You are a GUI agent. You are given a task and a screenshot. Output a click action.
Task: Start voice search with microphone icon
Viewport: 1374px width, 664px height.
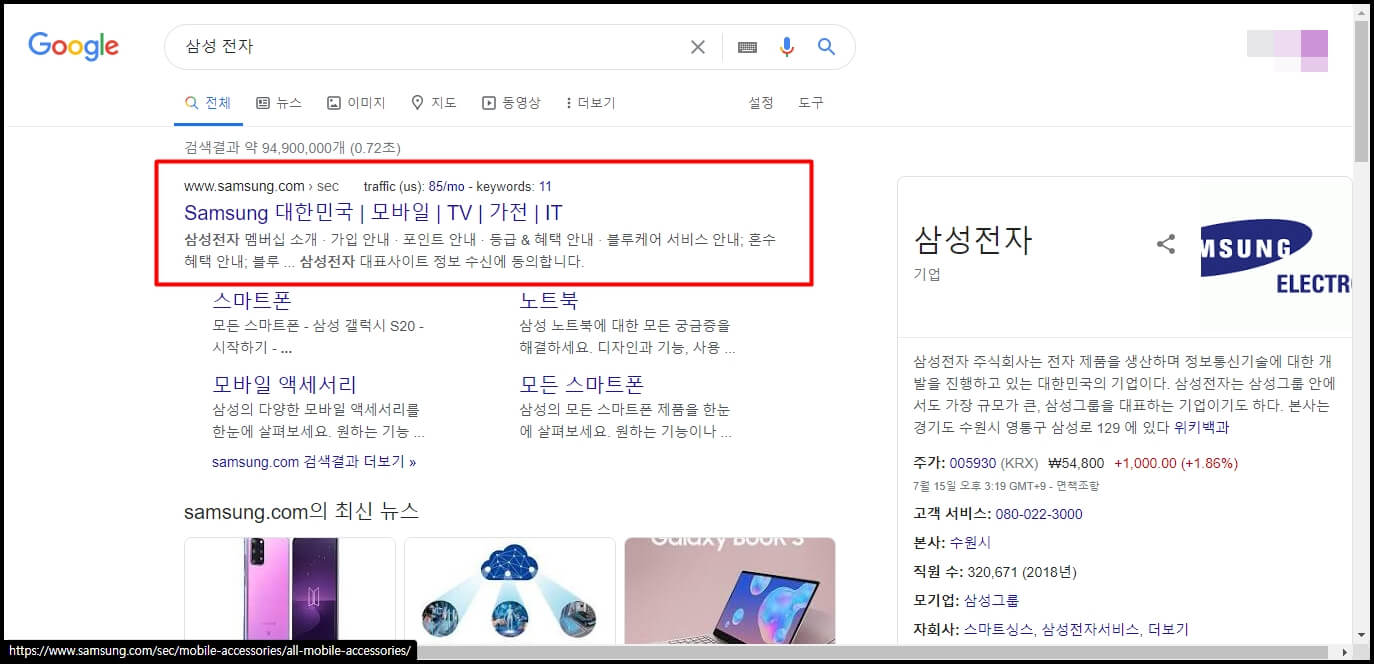(787, 47)
